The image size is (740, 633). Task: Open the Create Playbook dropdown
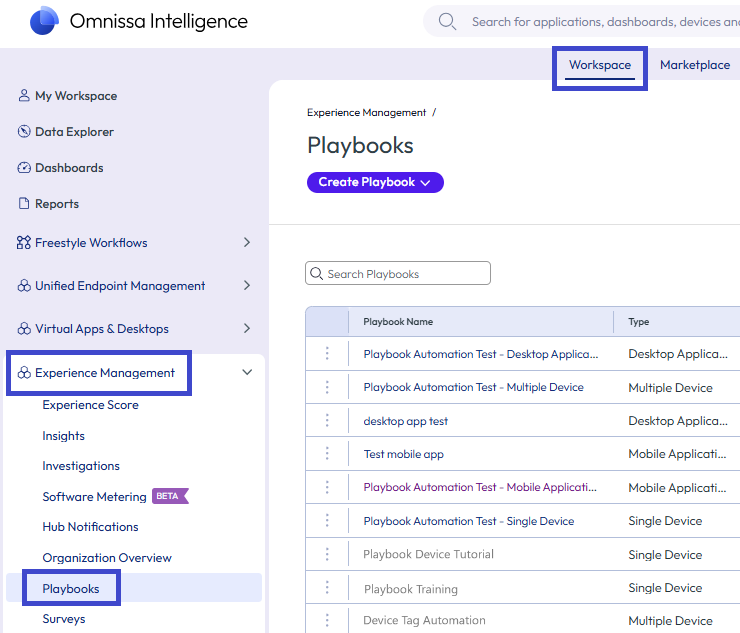pyautogui.click(x=375, y=182)
